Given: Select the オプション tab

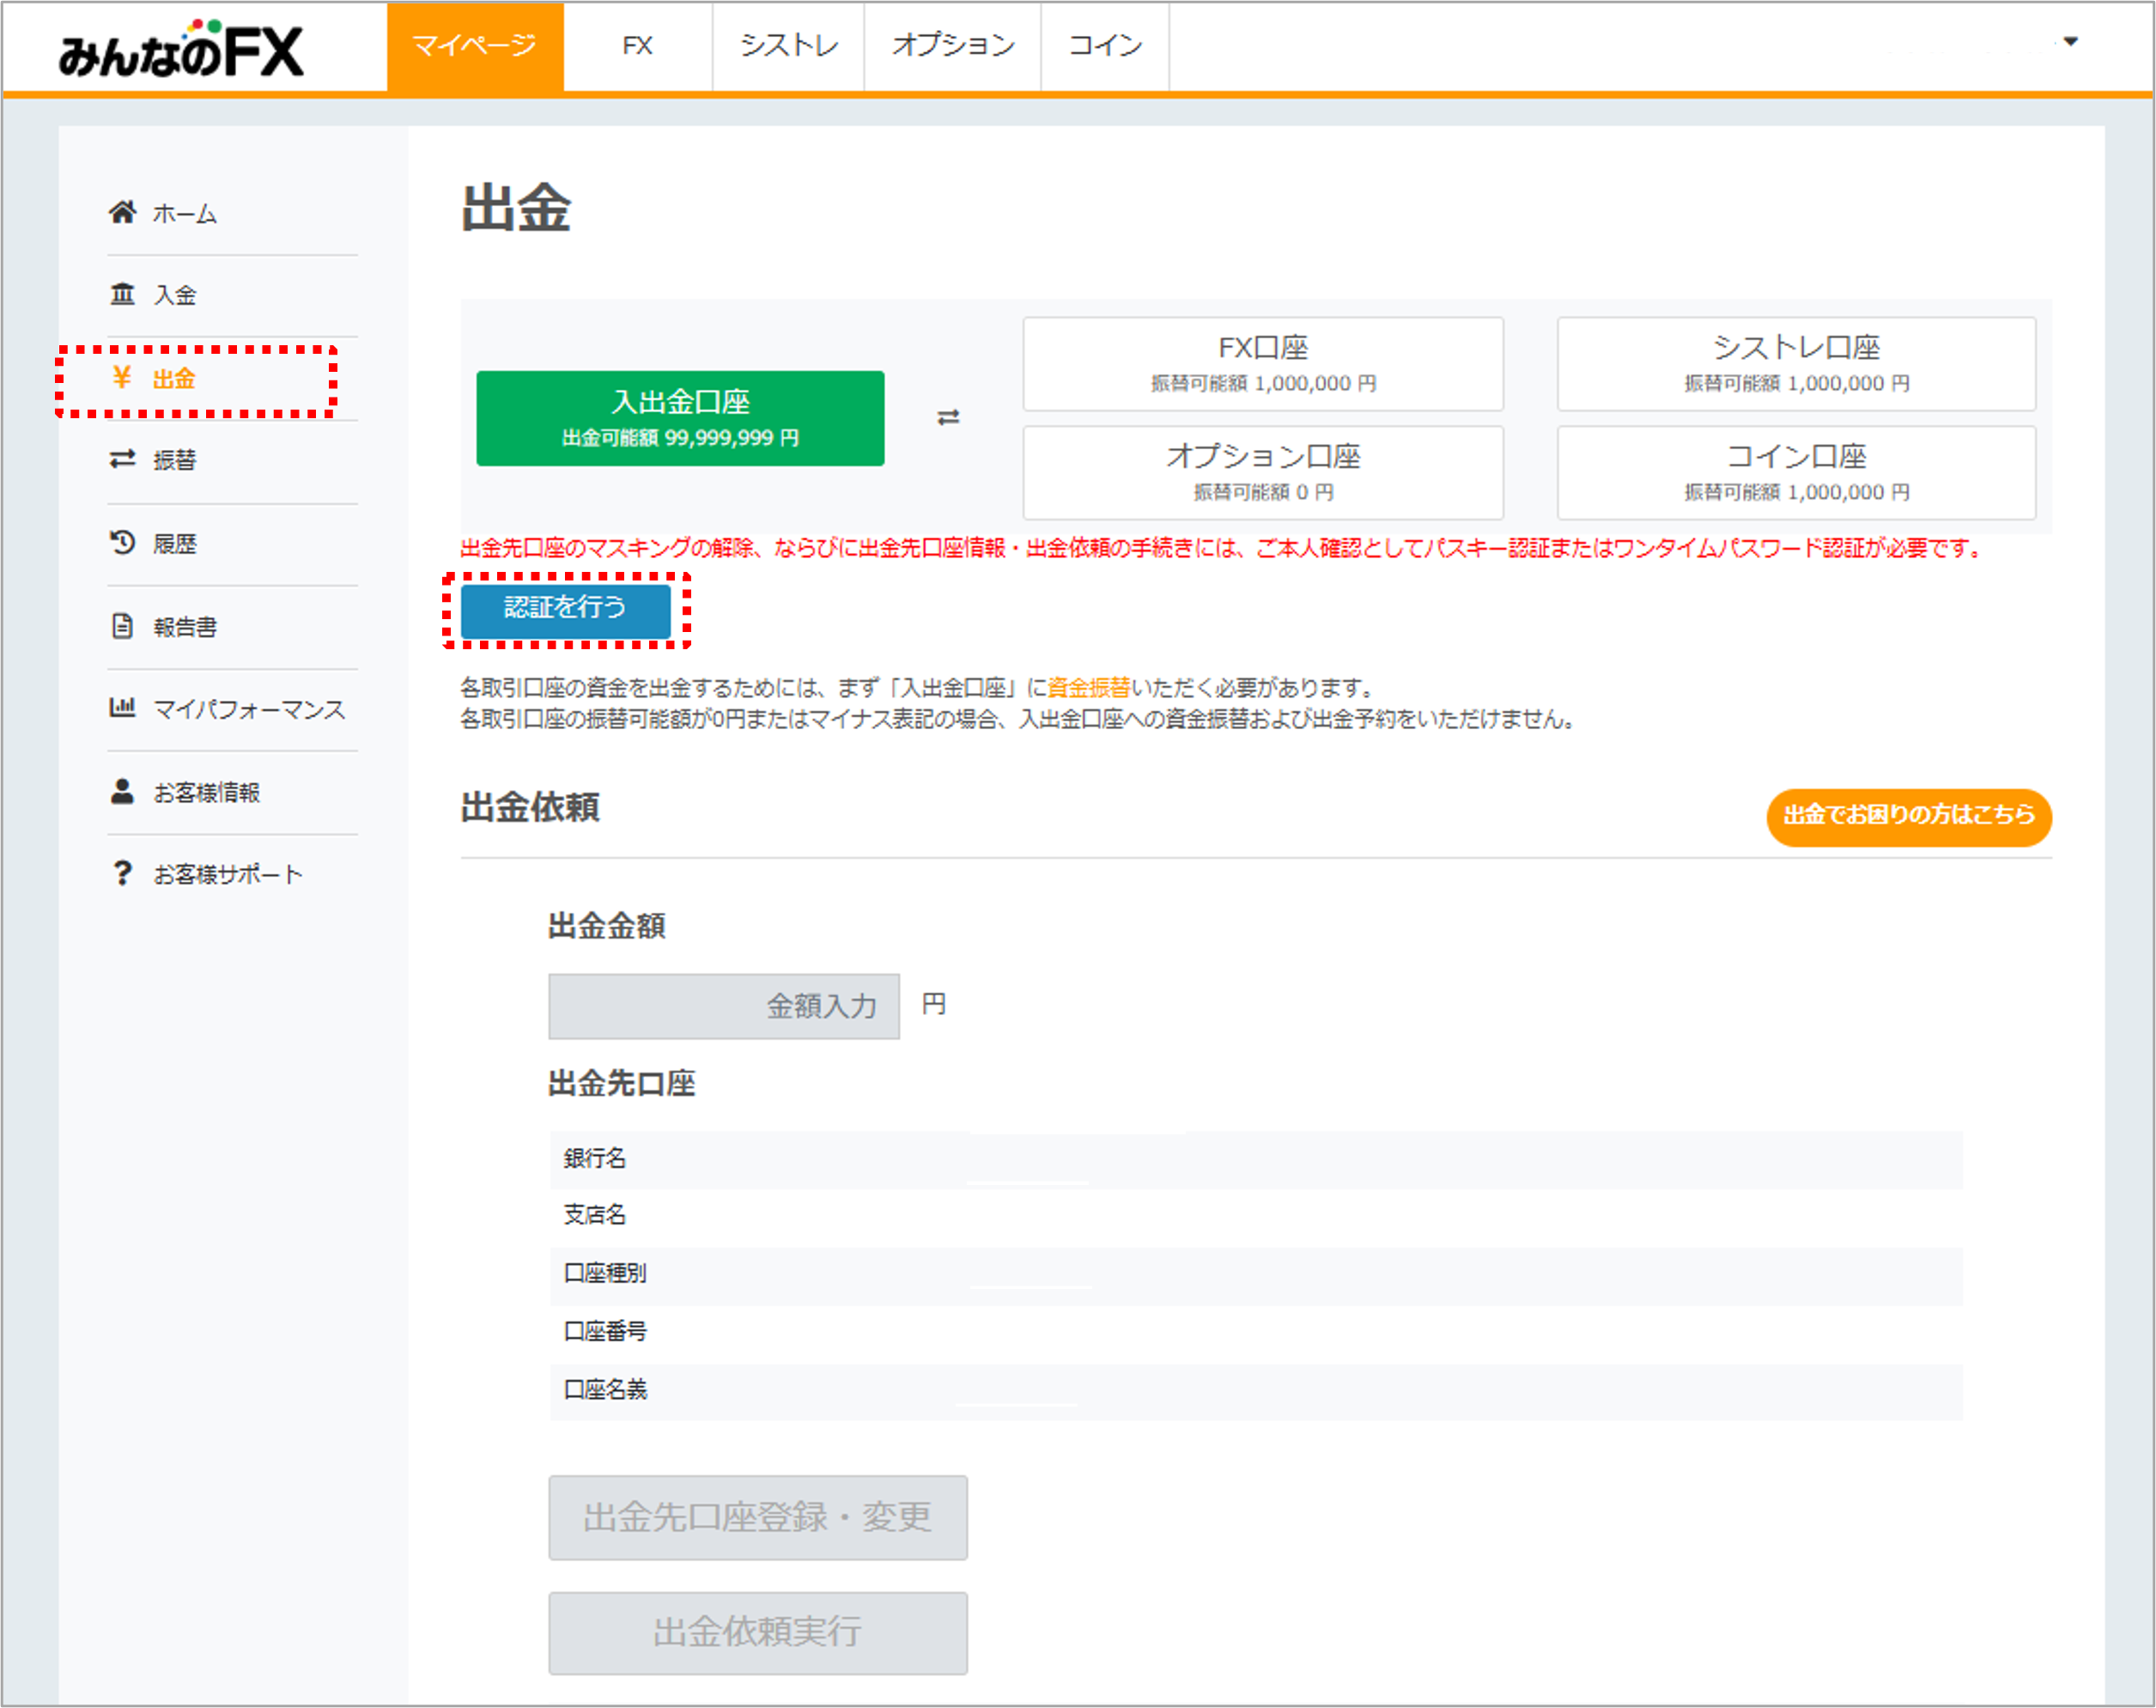Looking at the screenshot, I should pos(952,46).
